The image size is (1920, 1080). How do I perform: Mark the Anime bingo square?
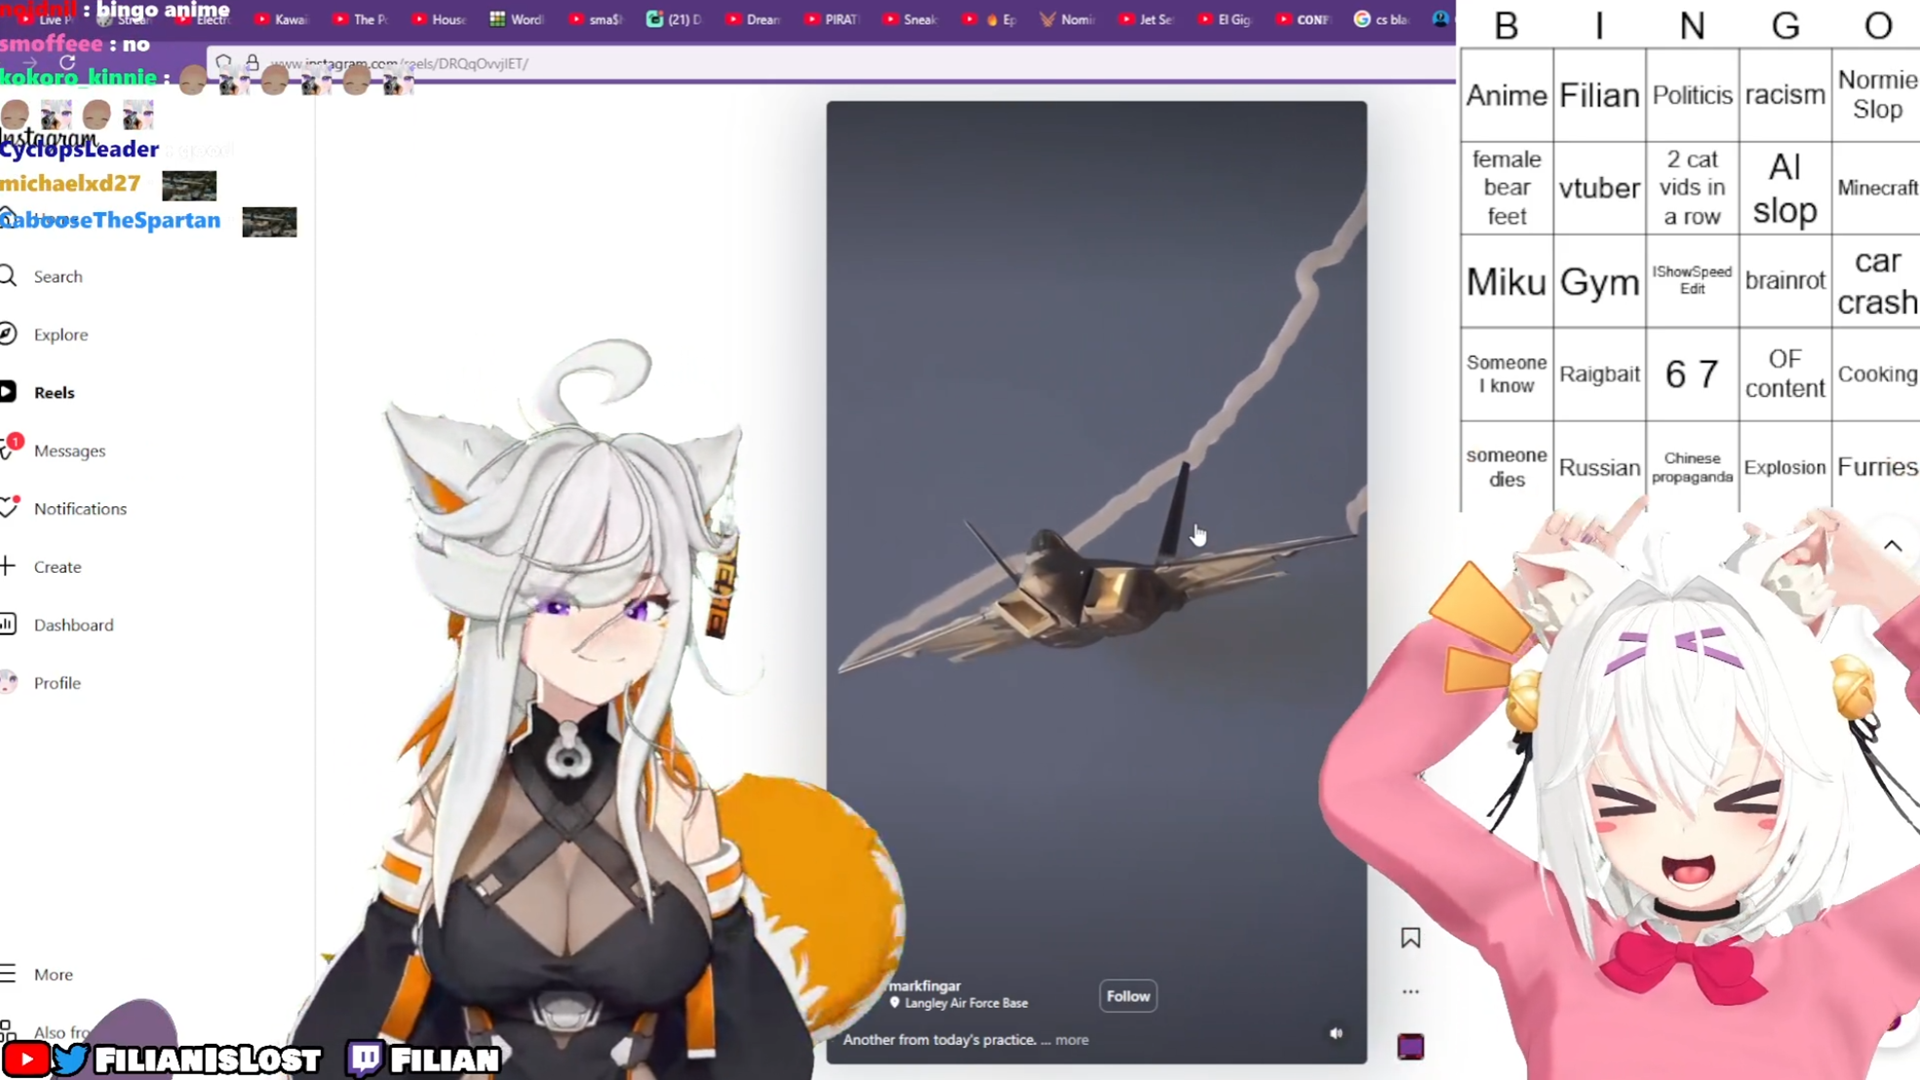1506,96
